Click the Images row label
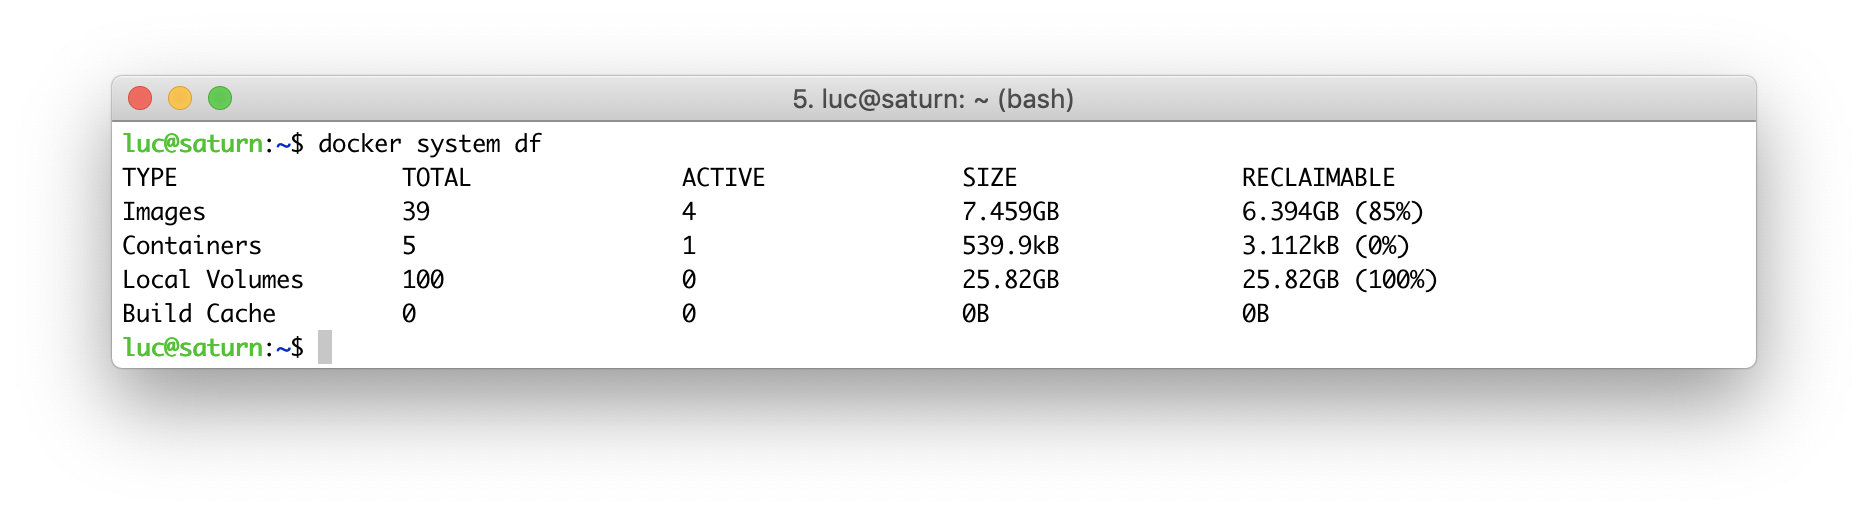1868x516 pixels. coord(164,212)
